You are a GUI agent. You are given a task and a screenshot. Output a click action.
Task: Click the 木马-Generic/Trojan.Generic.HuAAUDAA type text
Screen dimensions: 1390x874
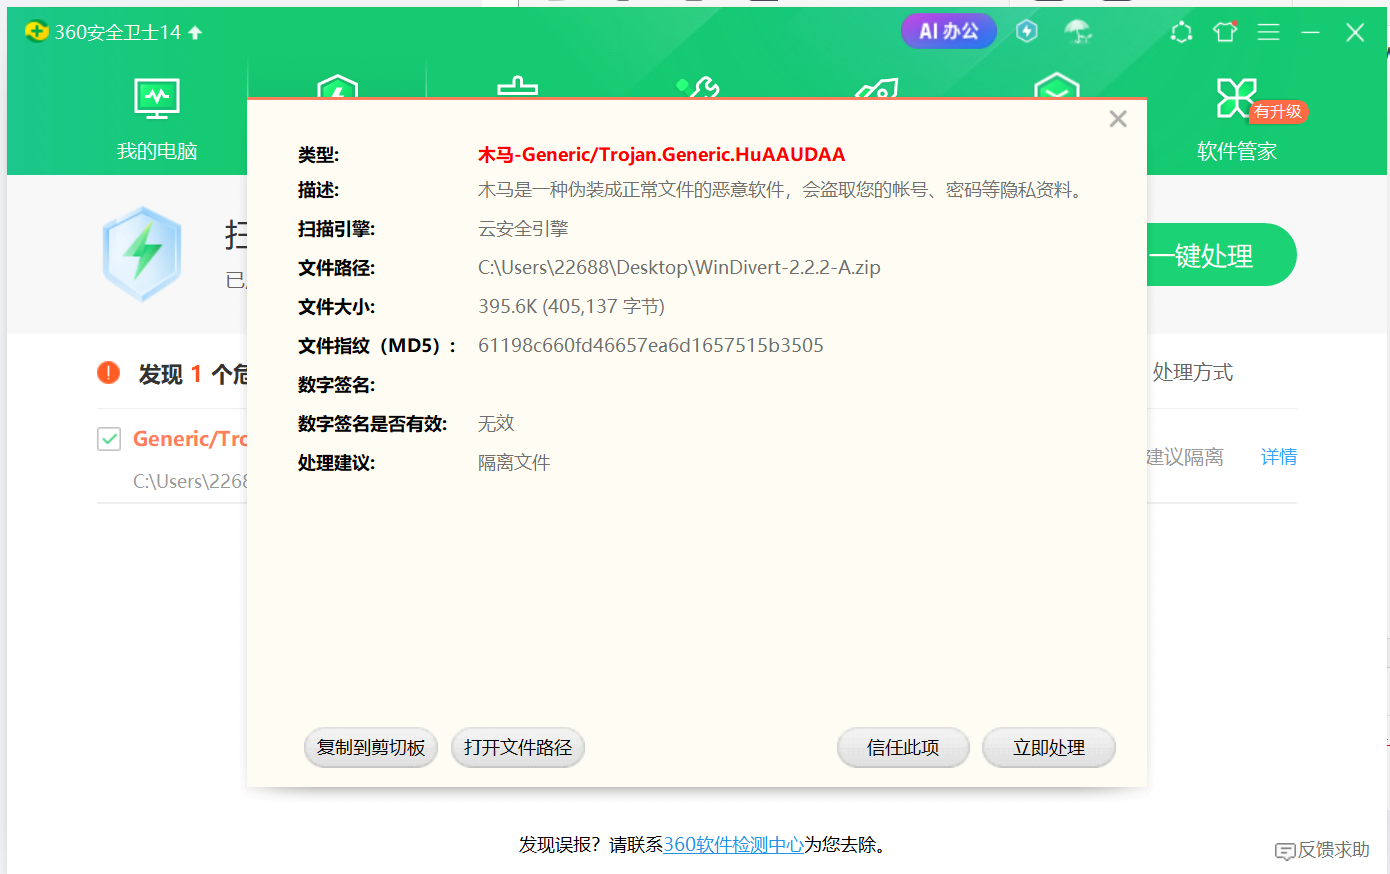point(661,154)
